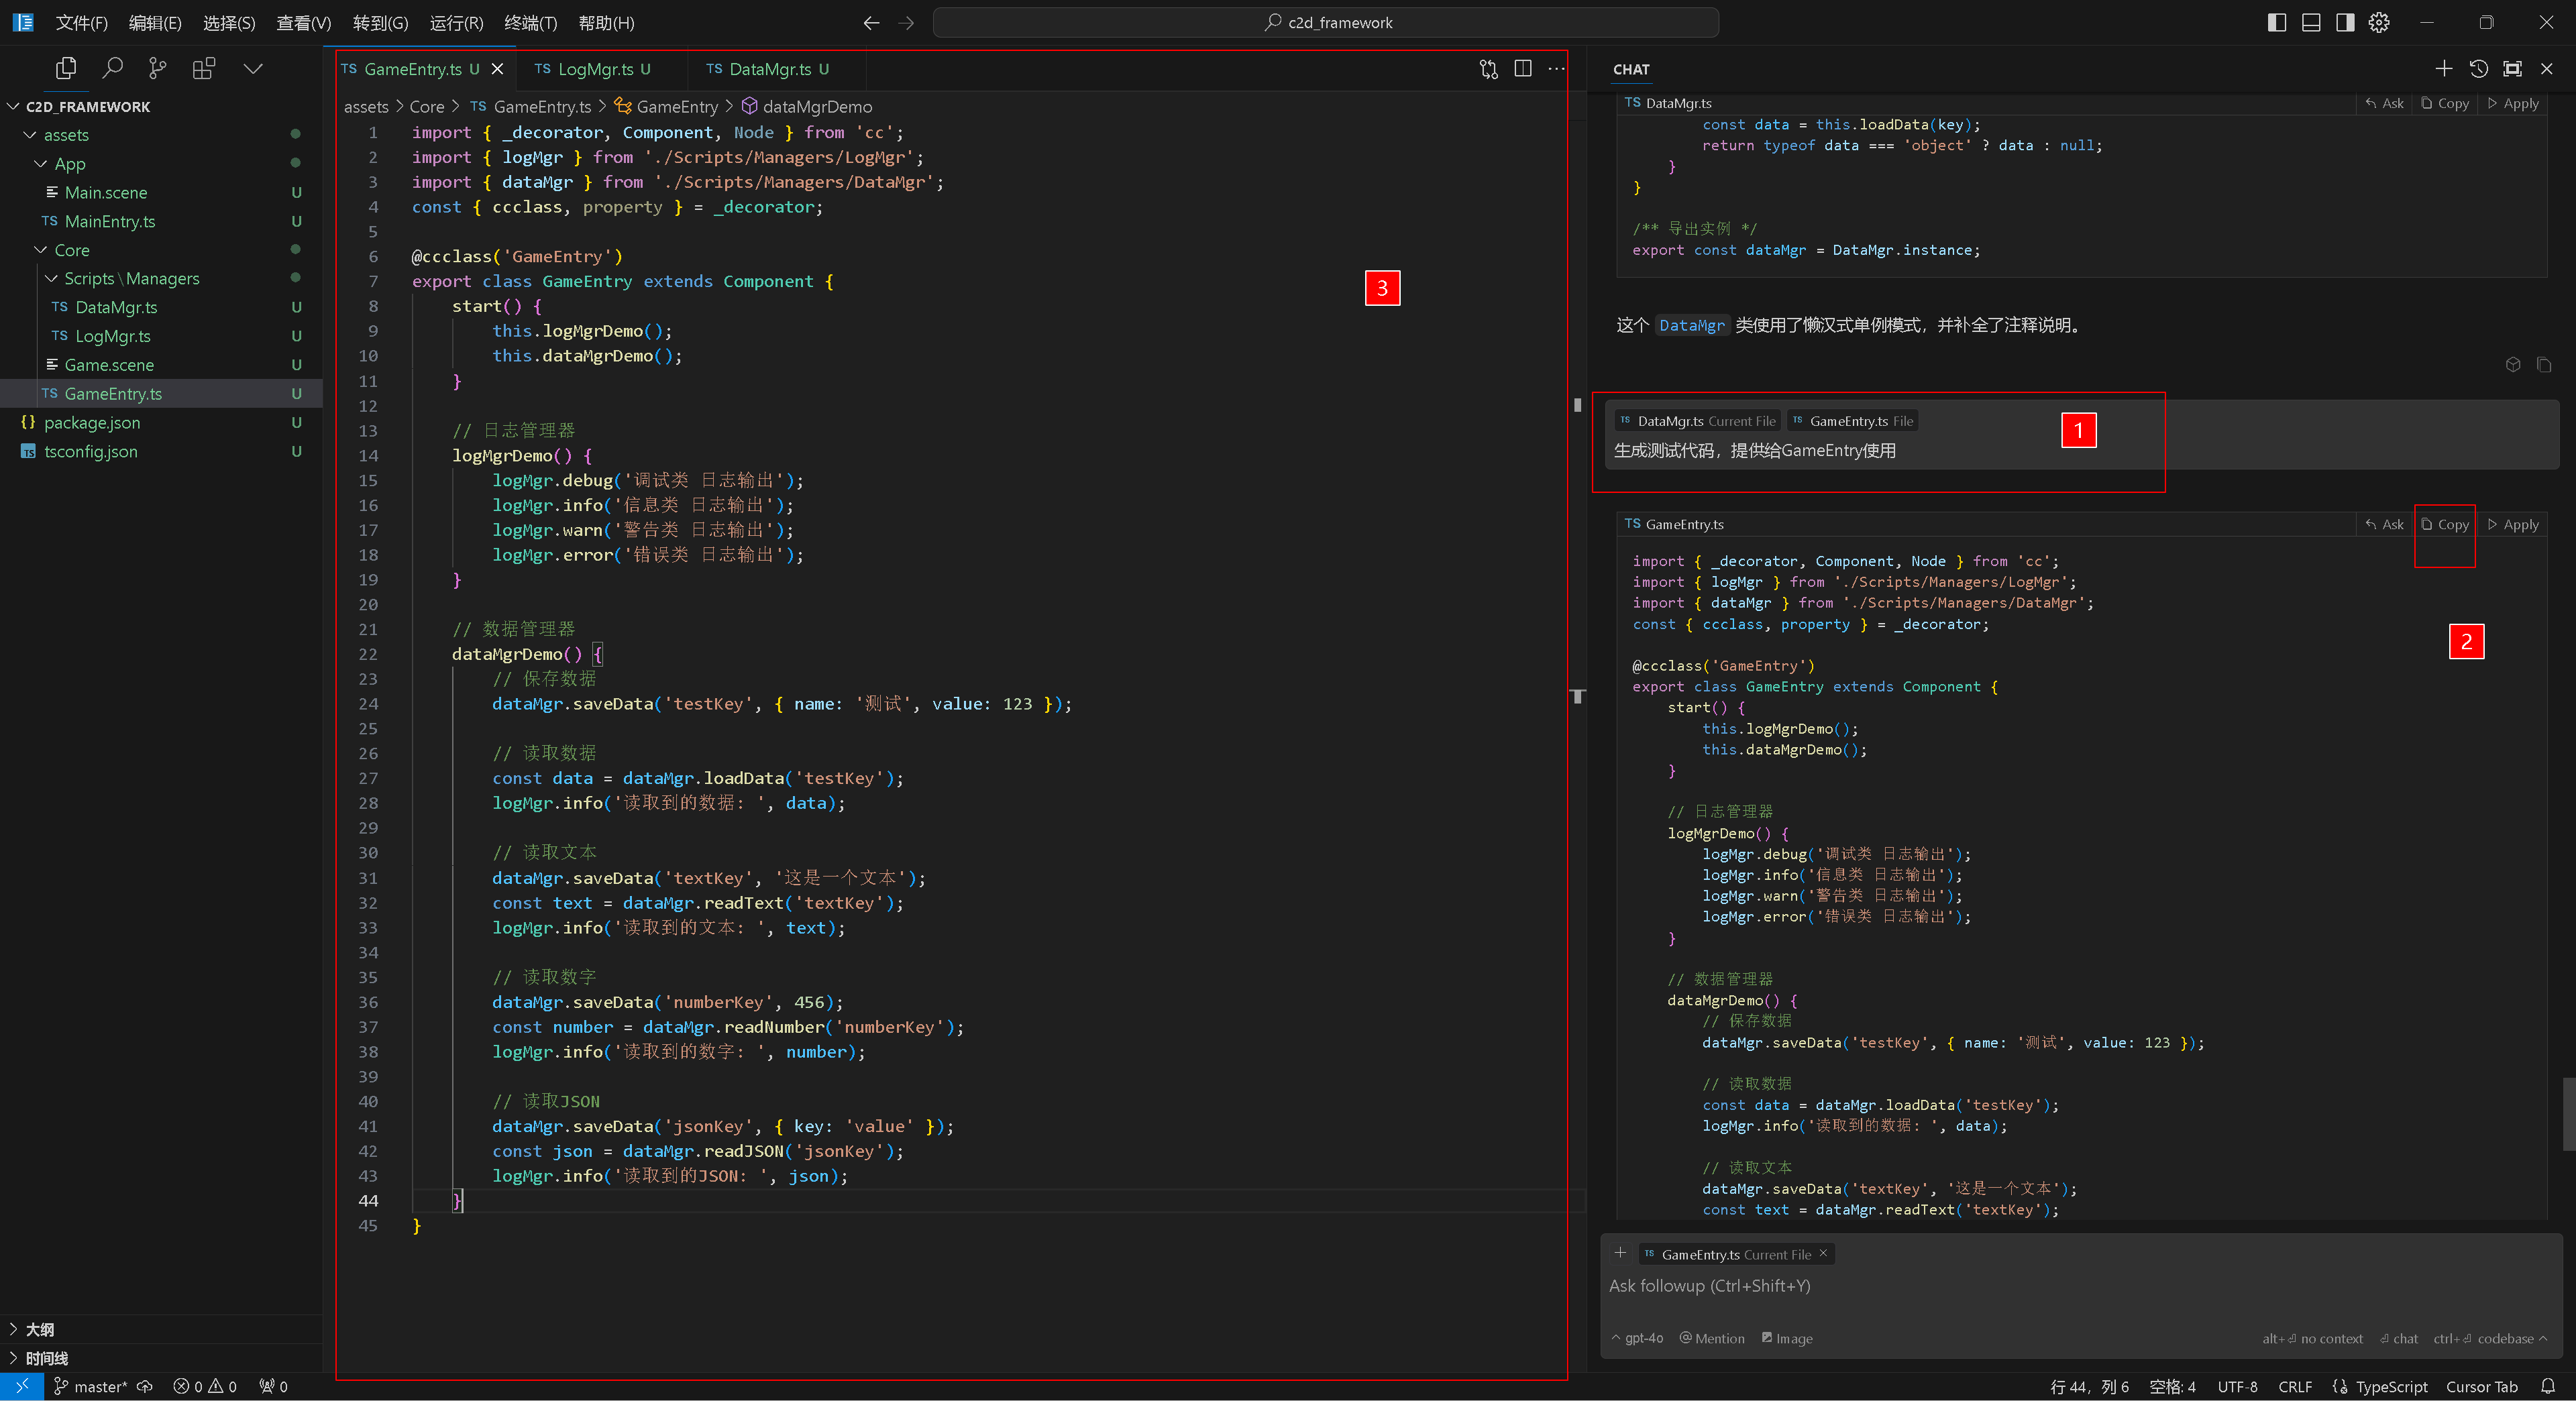Click the copy message icon below response

coord(2544,365)
